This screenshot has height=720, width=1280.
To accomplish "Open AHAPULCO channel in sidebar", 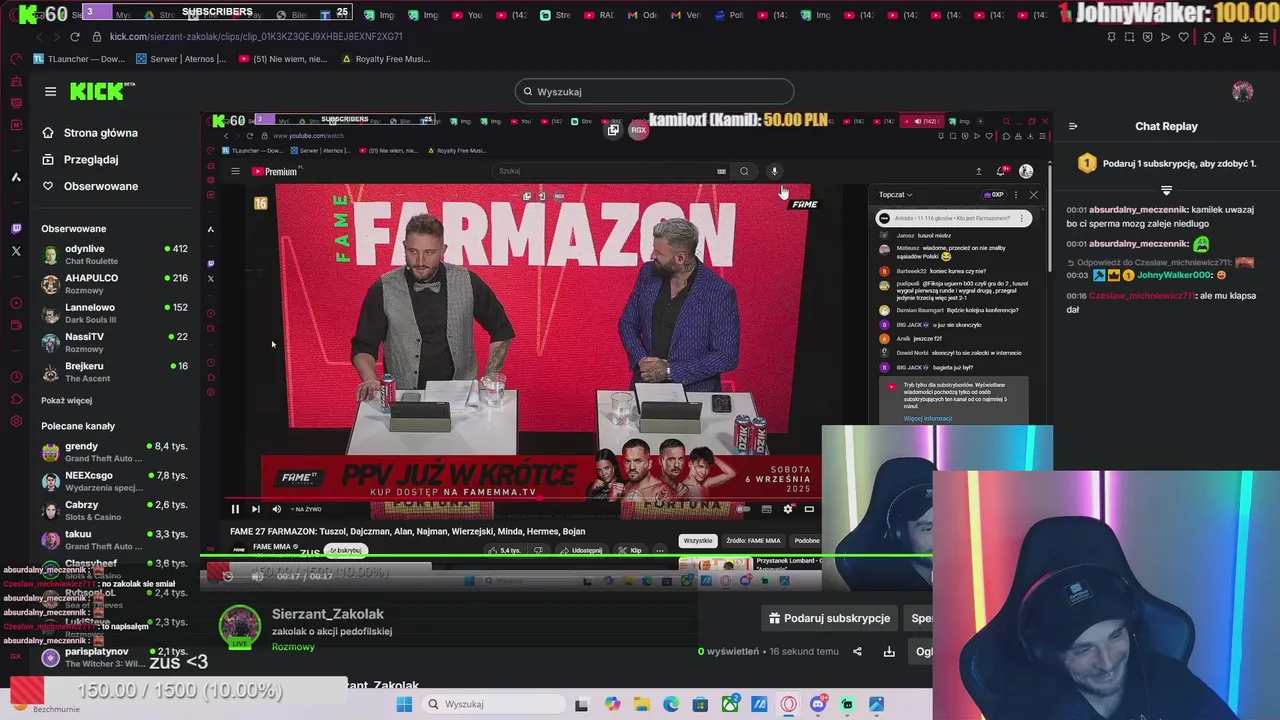I will pyautogui.click(x=114, y=284).
